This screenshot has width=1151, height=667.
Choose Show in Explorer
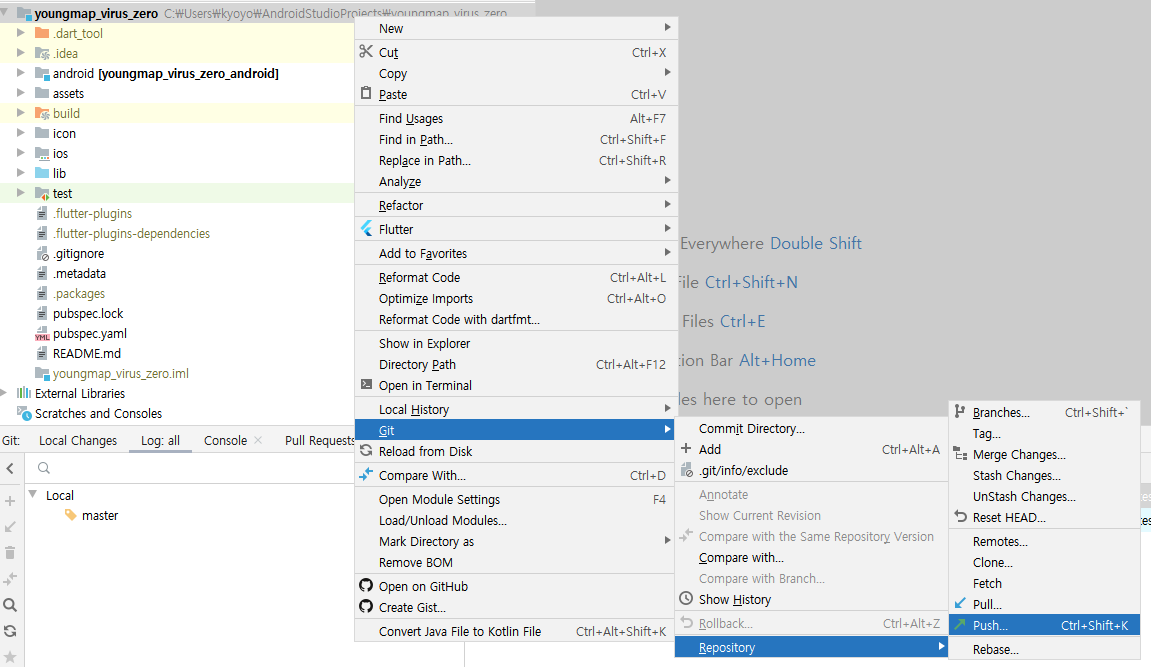516,343
